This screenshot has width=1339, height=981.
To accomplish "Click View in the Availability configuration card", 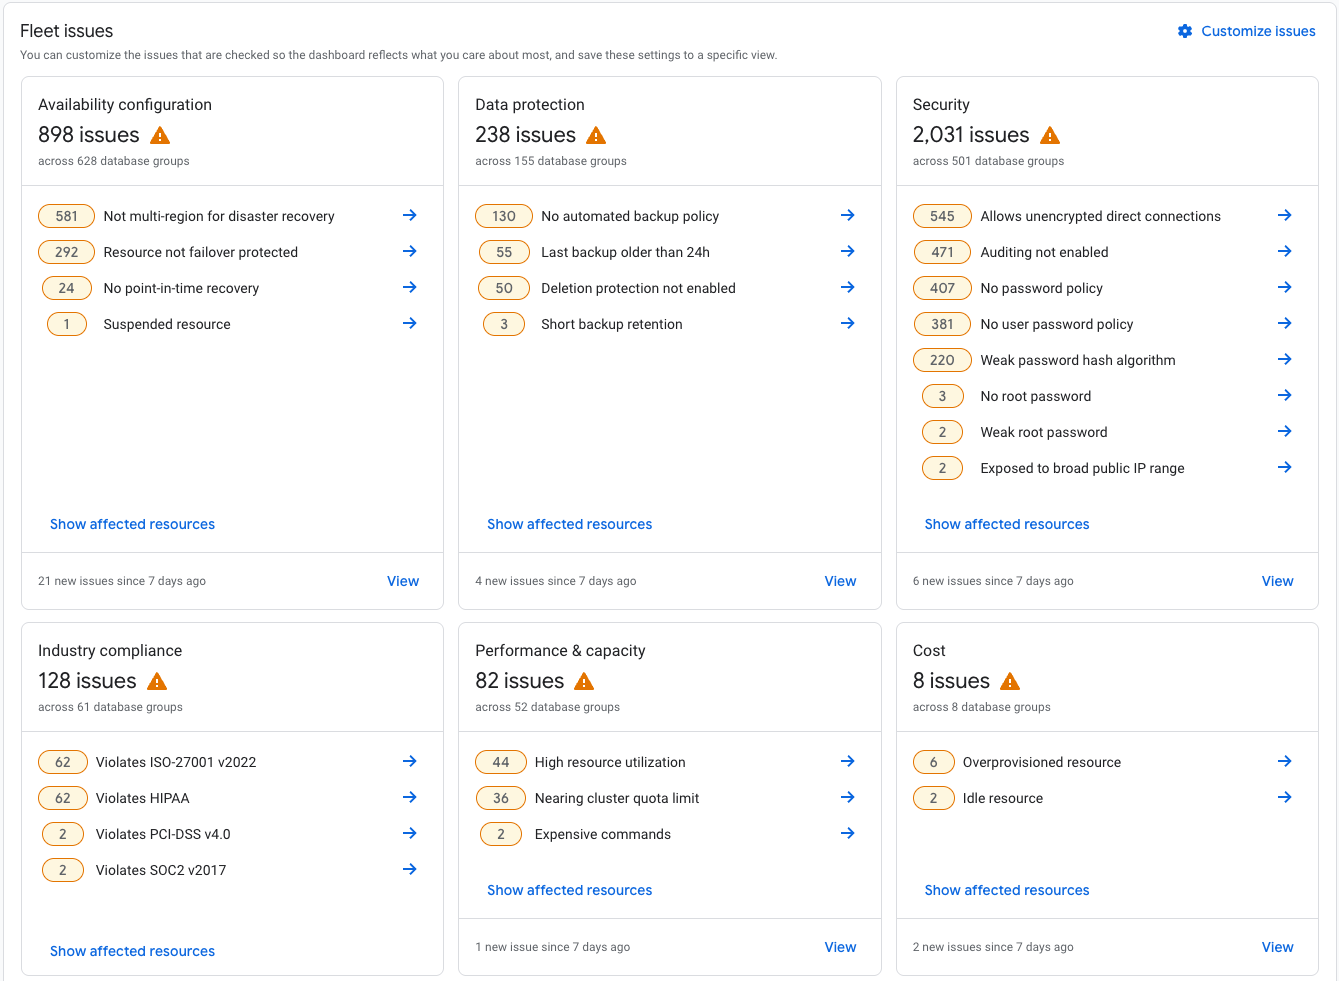I will [402, 580].
